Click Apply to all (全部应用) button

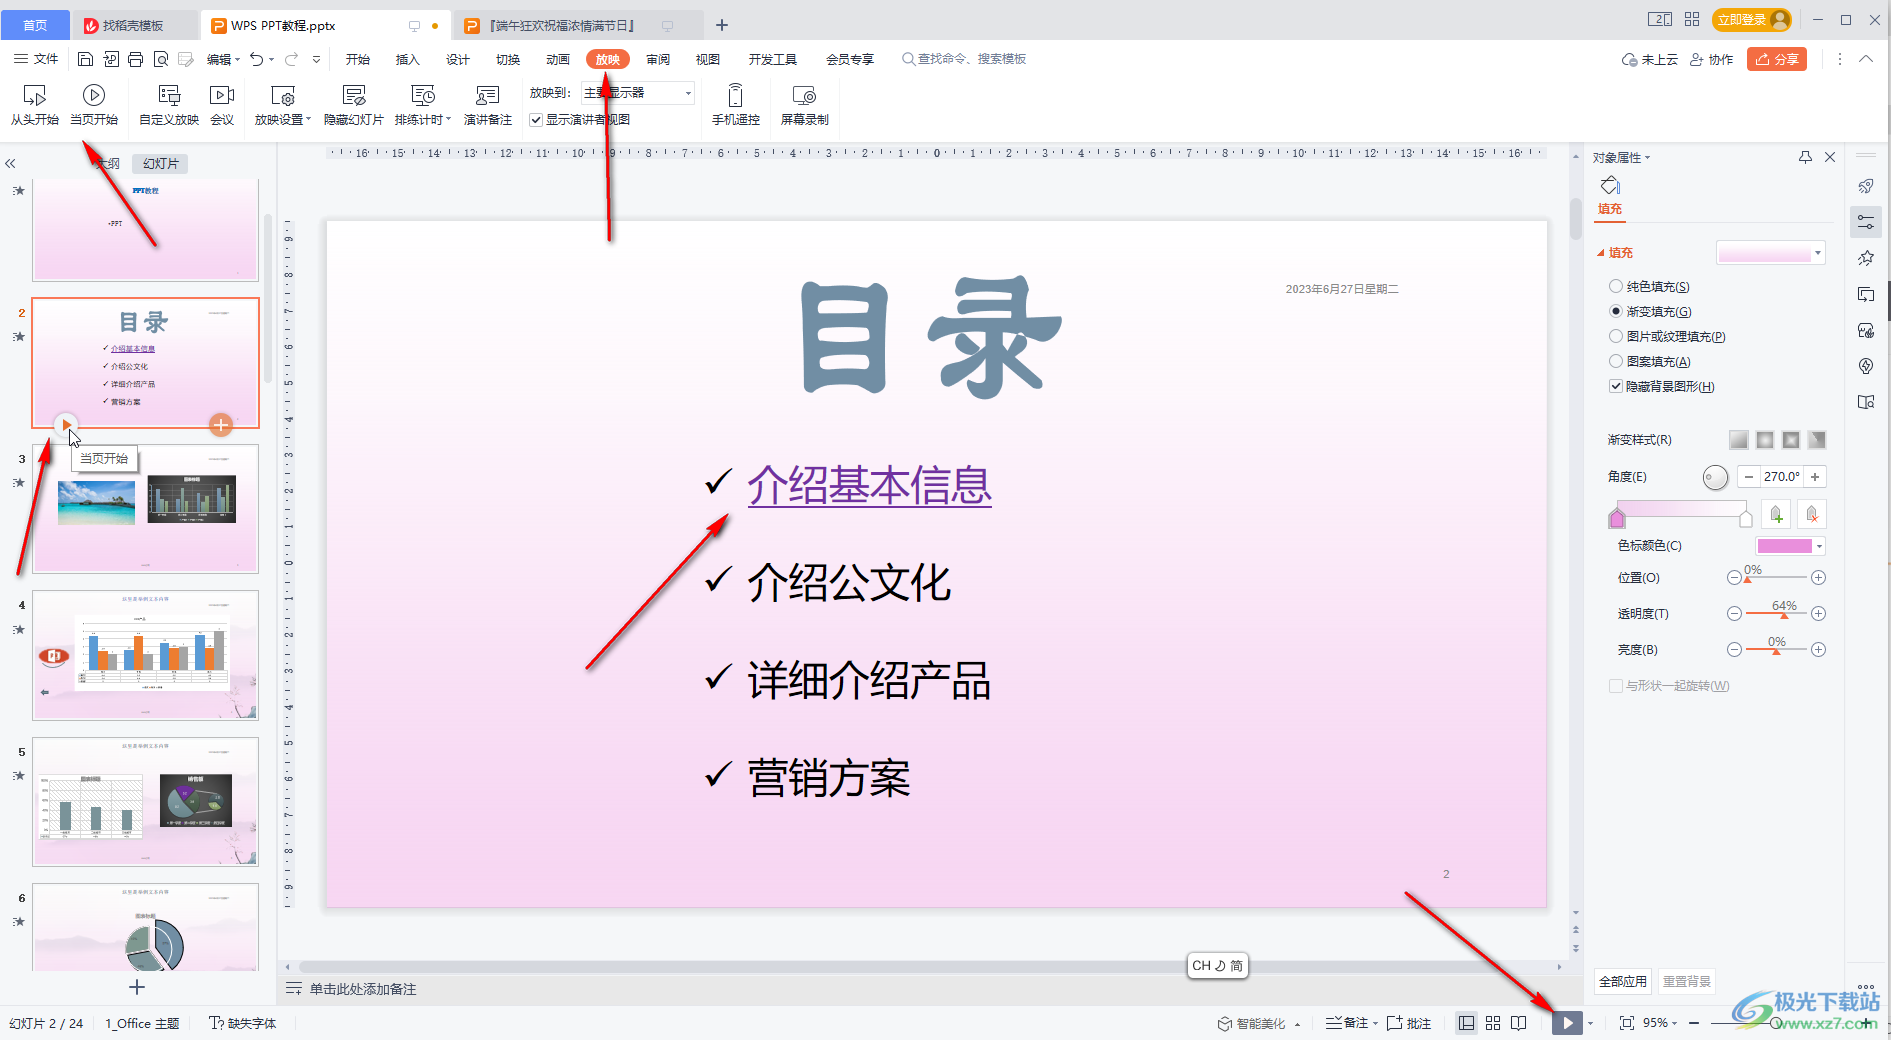coord(1623,981)
